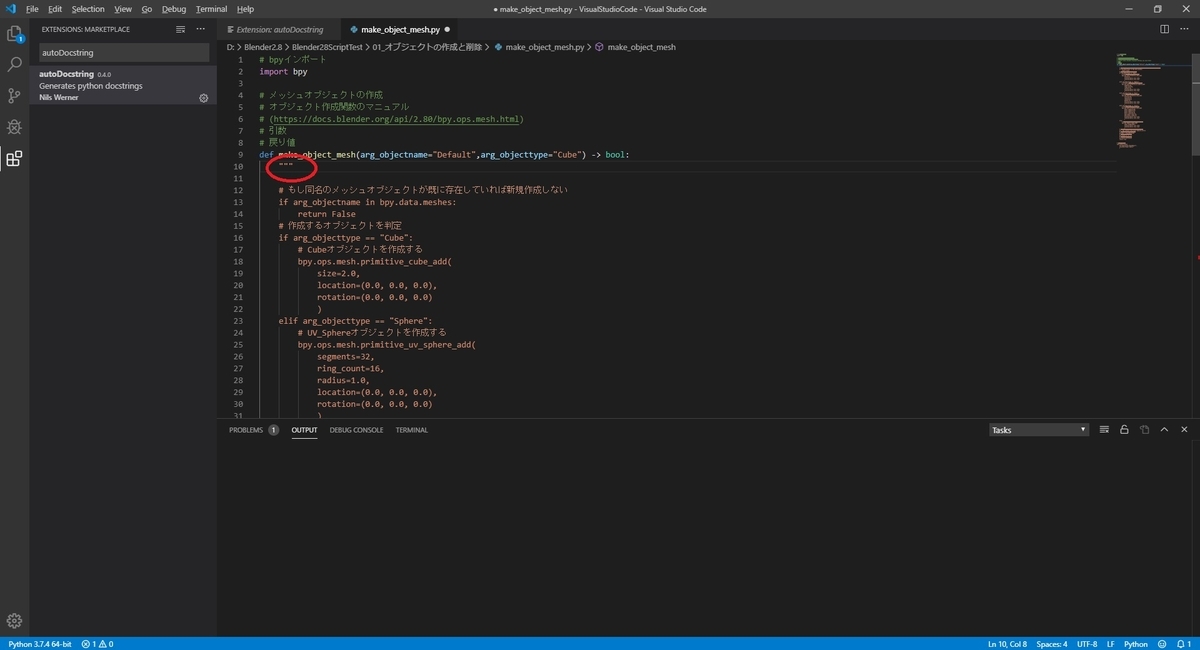The height and width of the screenshot is (650, 1200).
Task: Select Python 3.7.4 64-bit interpreter
Action: click(39, 644)
